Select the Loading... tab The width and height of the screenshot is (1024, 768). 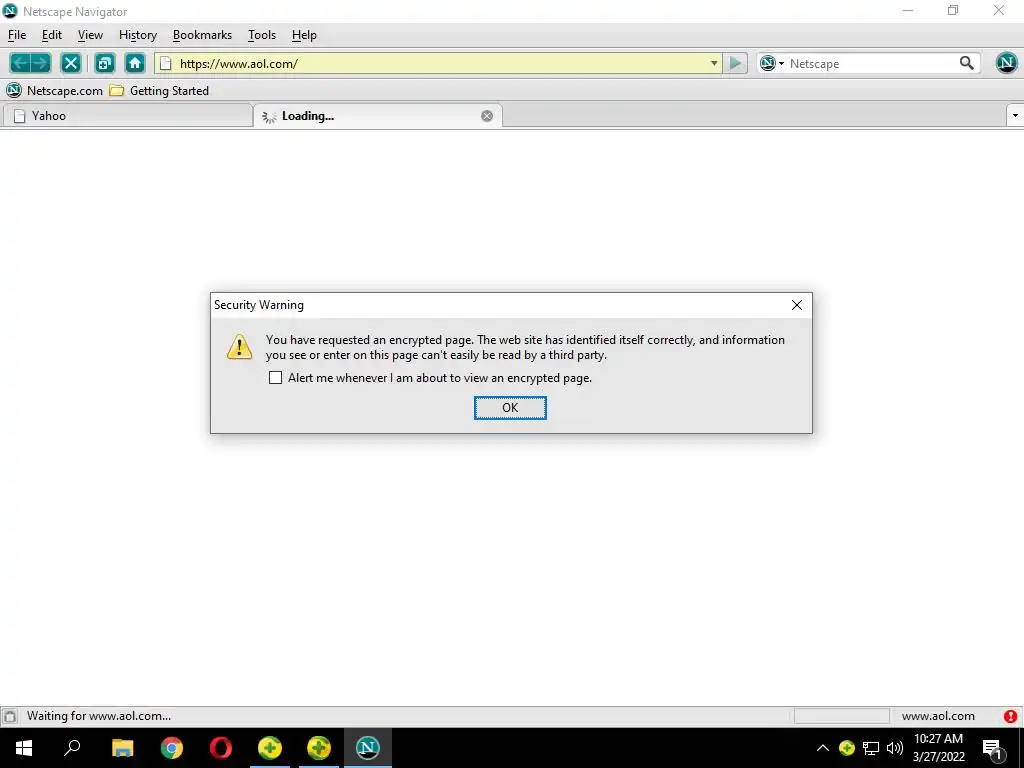coord(377,116)
